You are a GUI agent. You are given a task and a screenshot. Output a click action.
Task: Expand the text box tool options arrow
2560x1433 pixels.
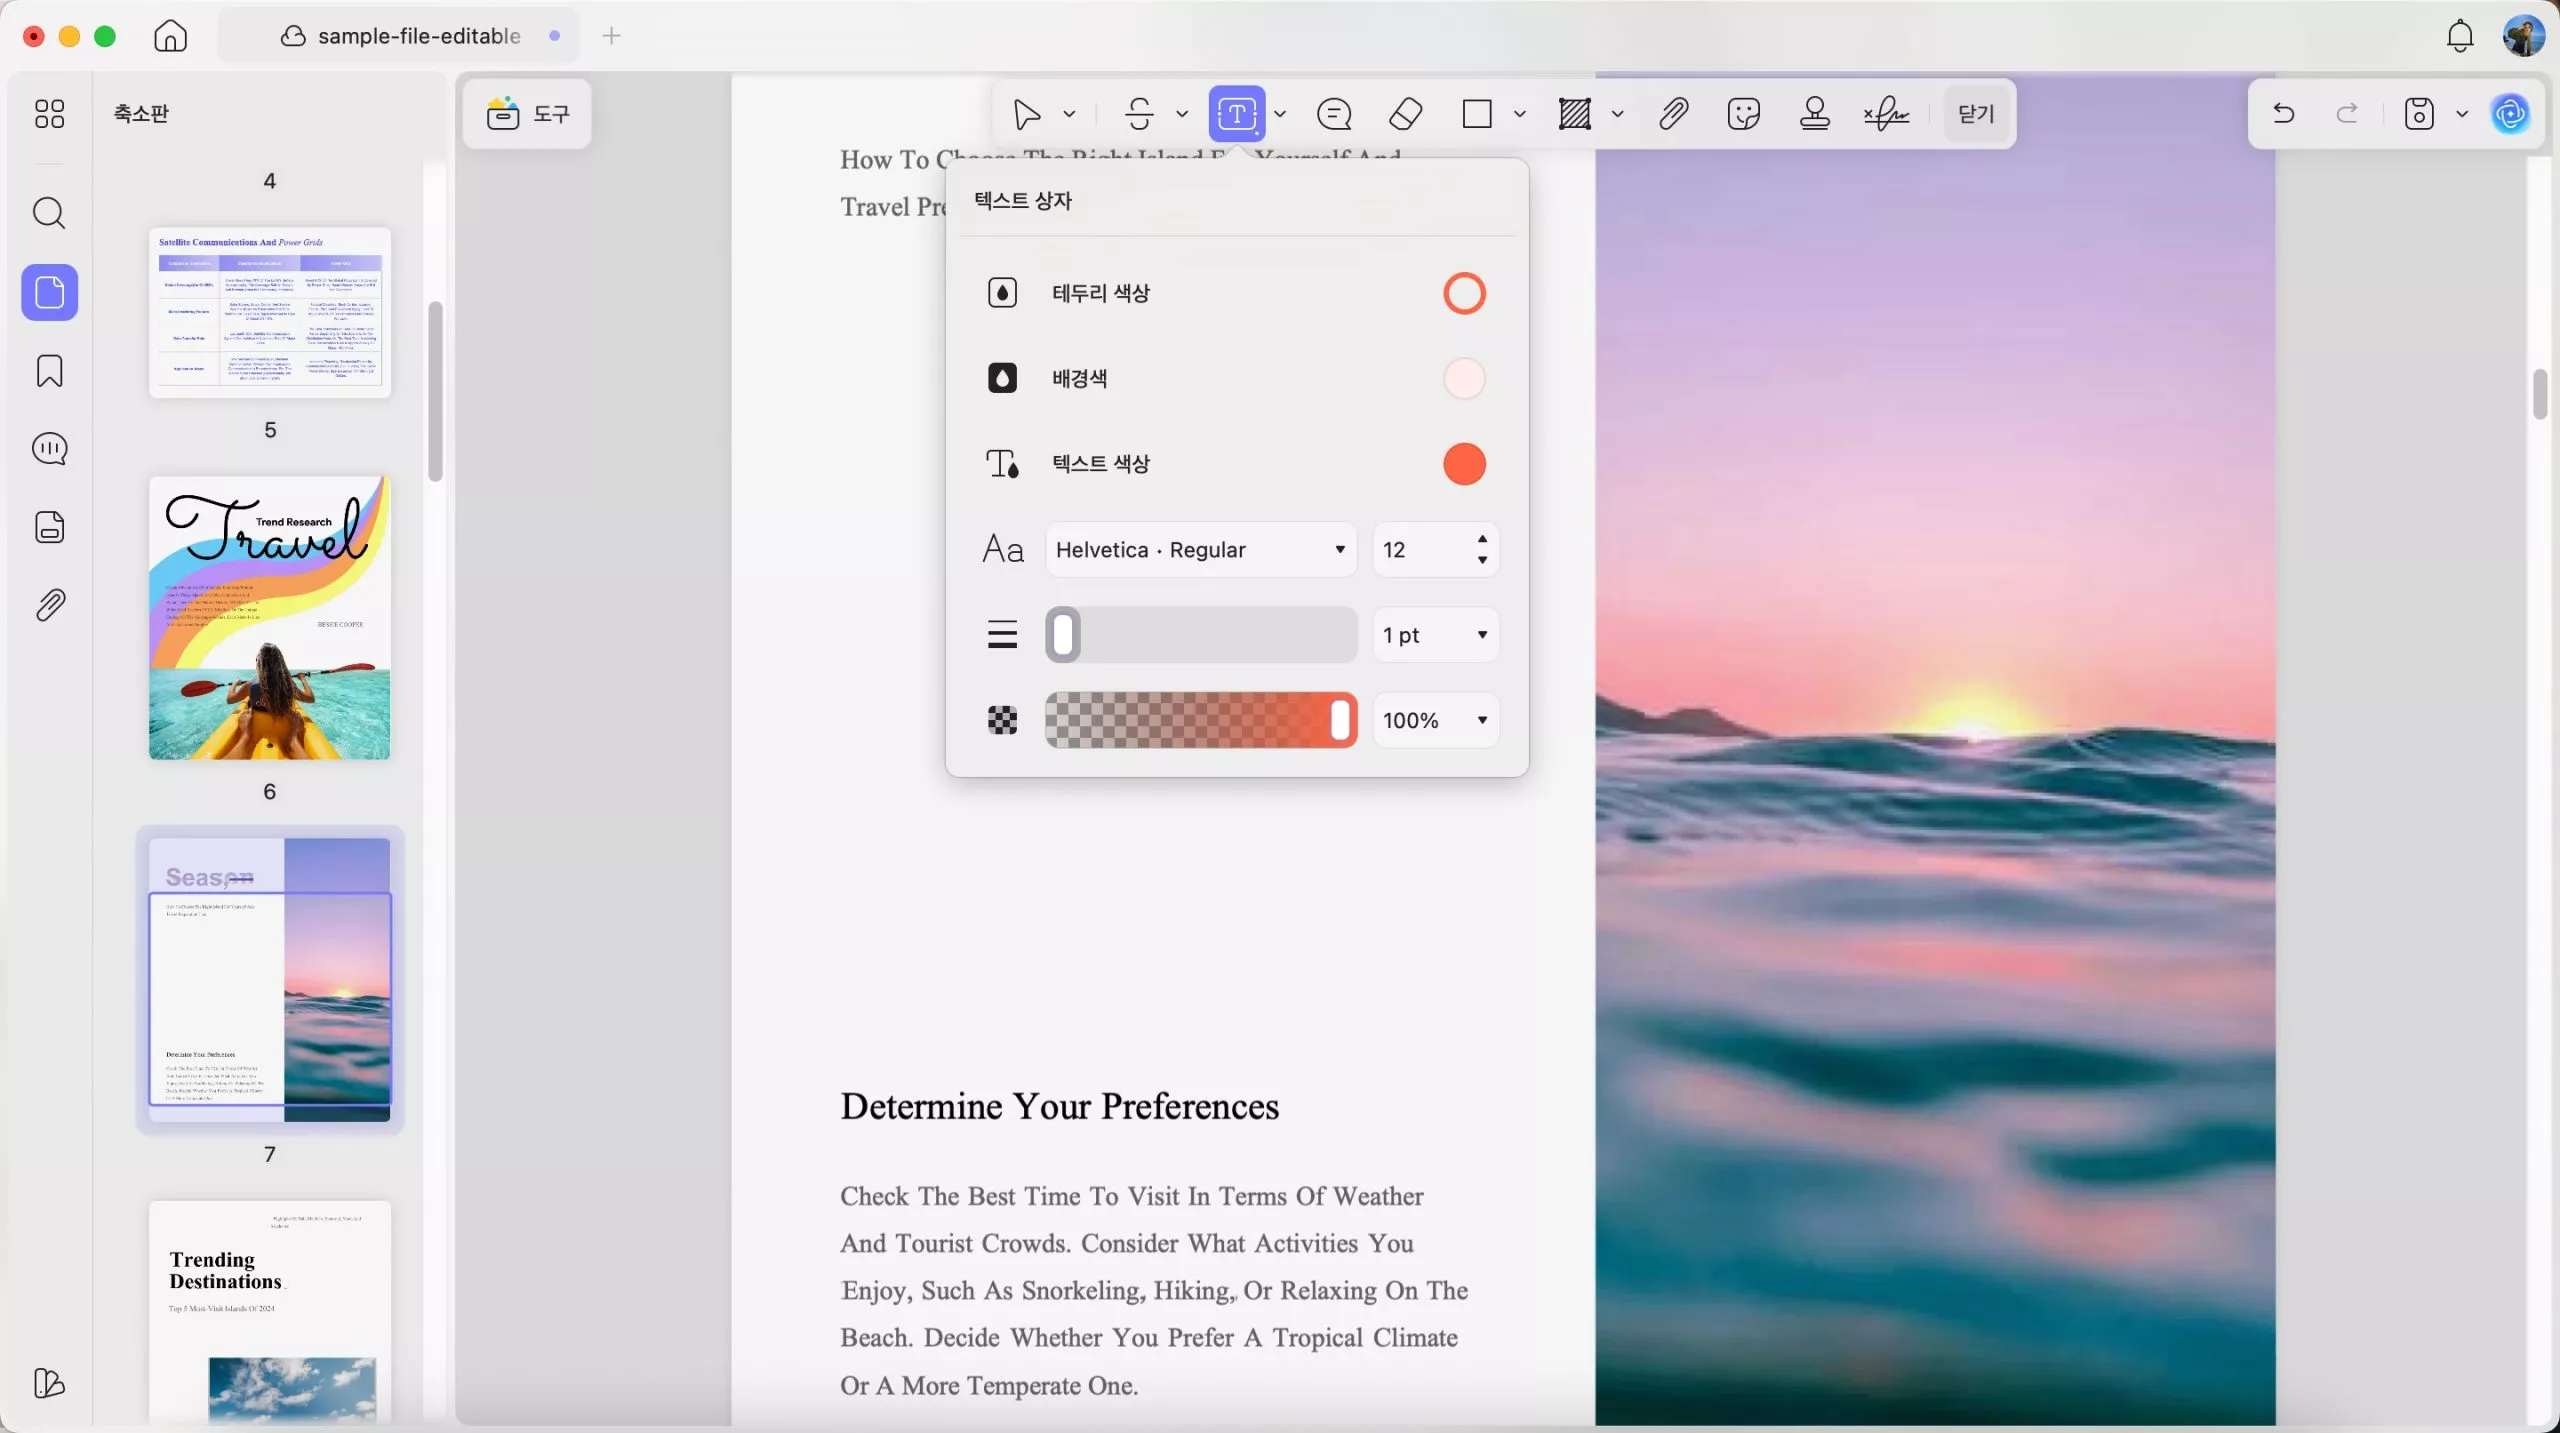click(x=1280, y=114)
